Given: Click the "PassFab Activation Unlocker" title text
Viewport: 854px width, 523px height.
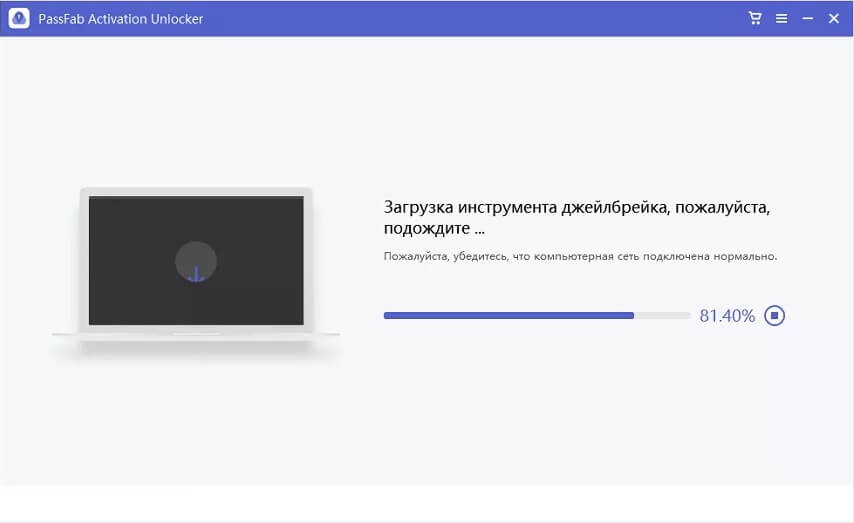Looking at the screenshot, I should point(120,19).
